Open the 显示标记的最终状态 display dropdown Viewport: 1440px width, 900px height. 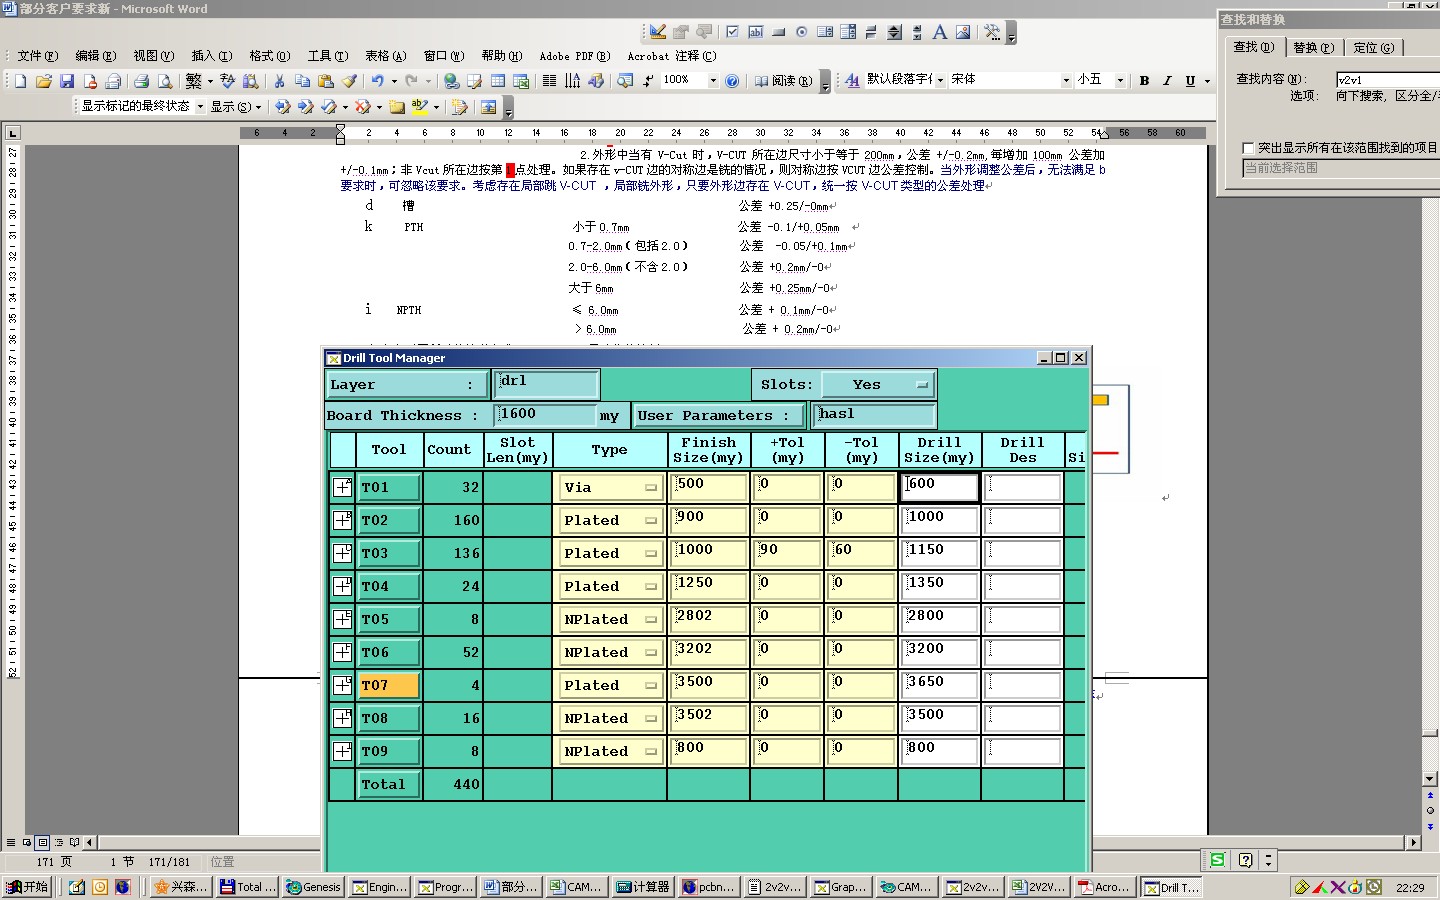pos(200,106)
